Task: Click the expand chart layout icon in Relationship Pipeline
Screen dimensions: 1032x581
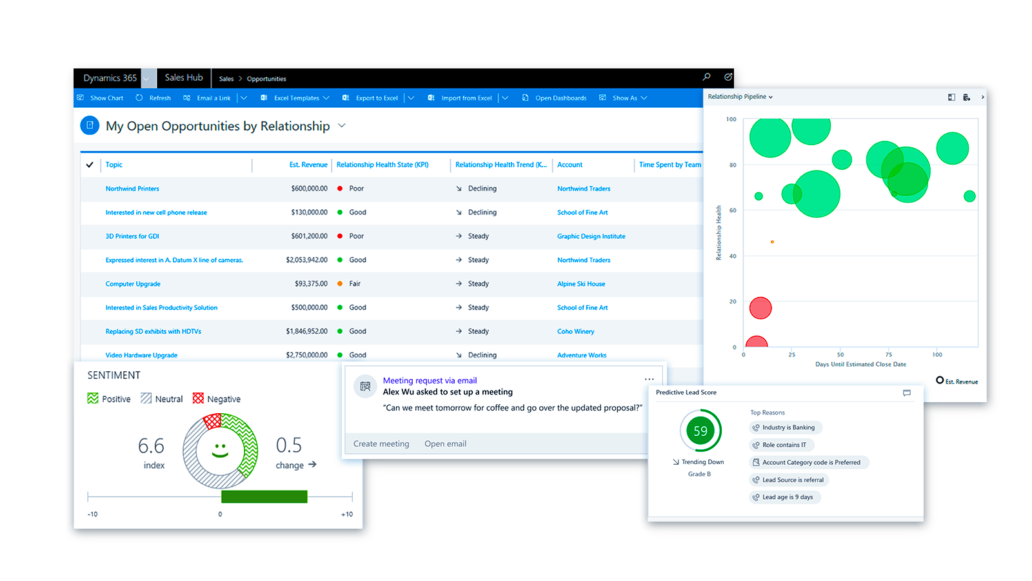Action: pos(951,97)
